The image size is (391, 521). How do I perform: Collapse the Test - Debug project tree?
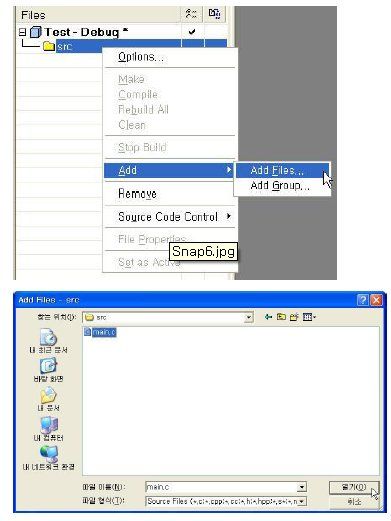click(x=22, y=32)
